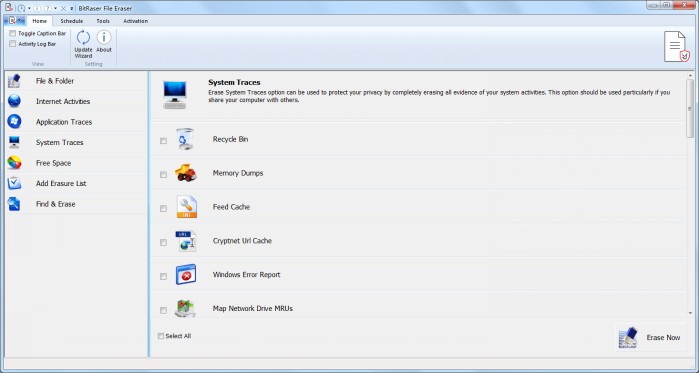Check the Windows Error Report checkbox
This screenshot has width=699, height=373.
pos(163,276)
